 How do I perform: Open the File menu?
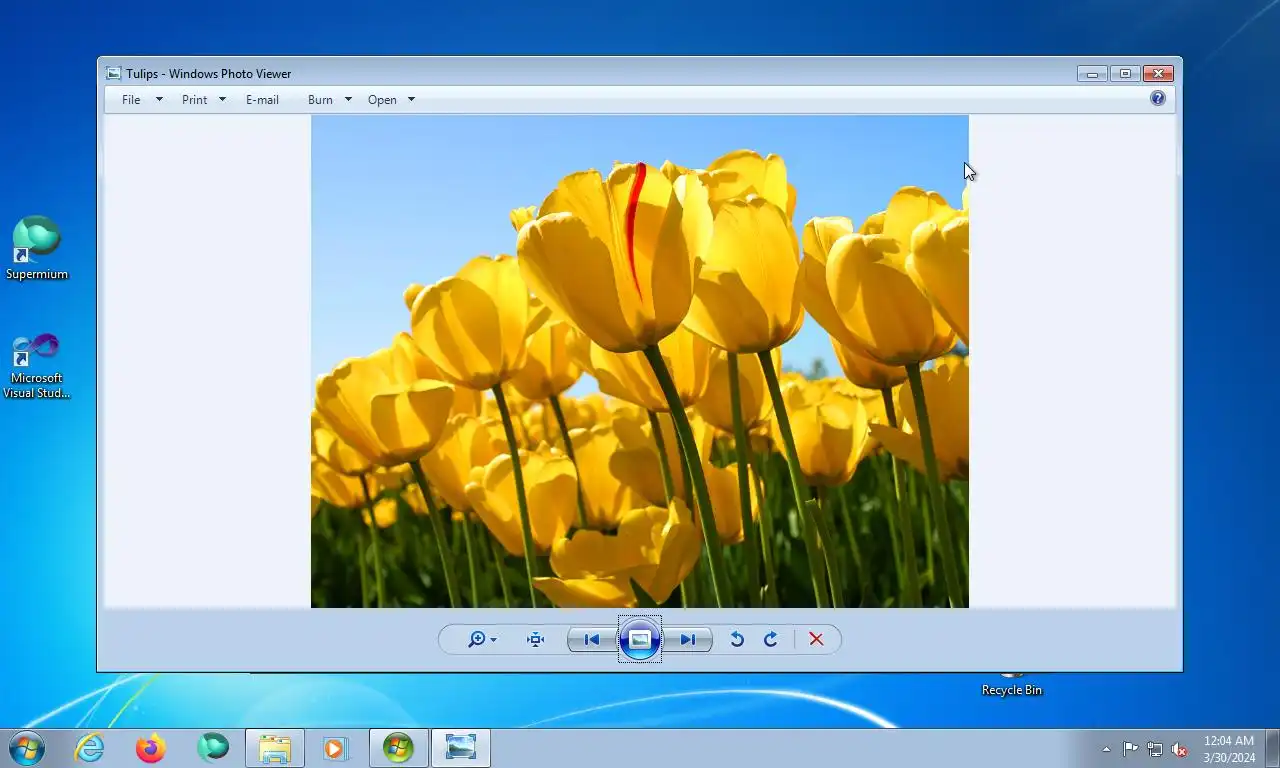pos(131,100)
